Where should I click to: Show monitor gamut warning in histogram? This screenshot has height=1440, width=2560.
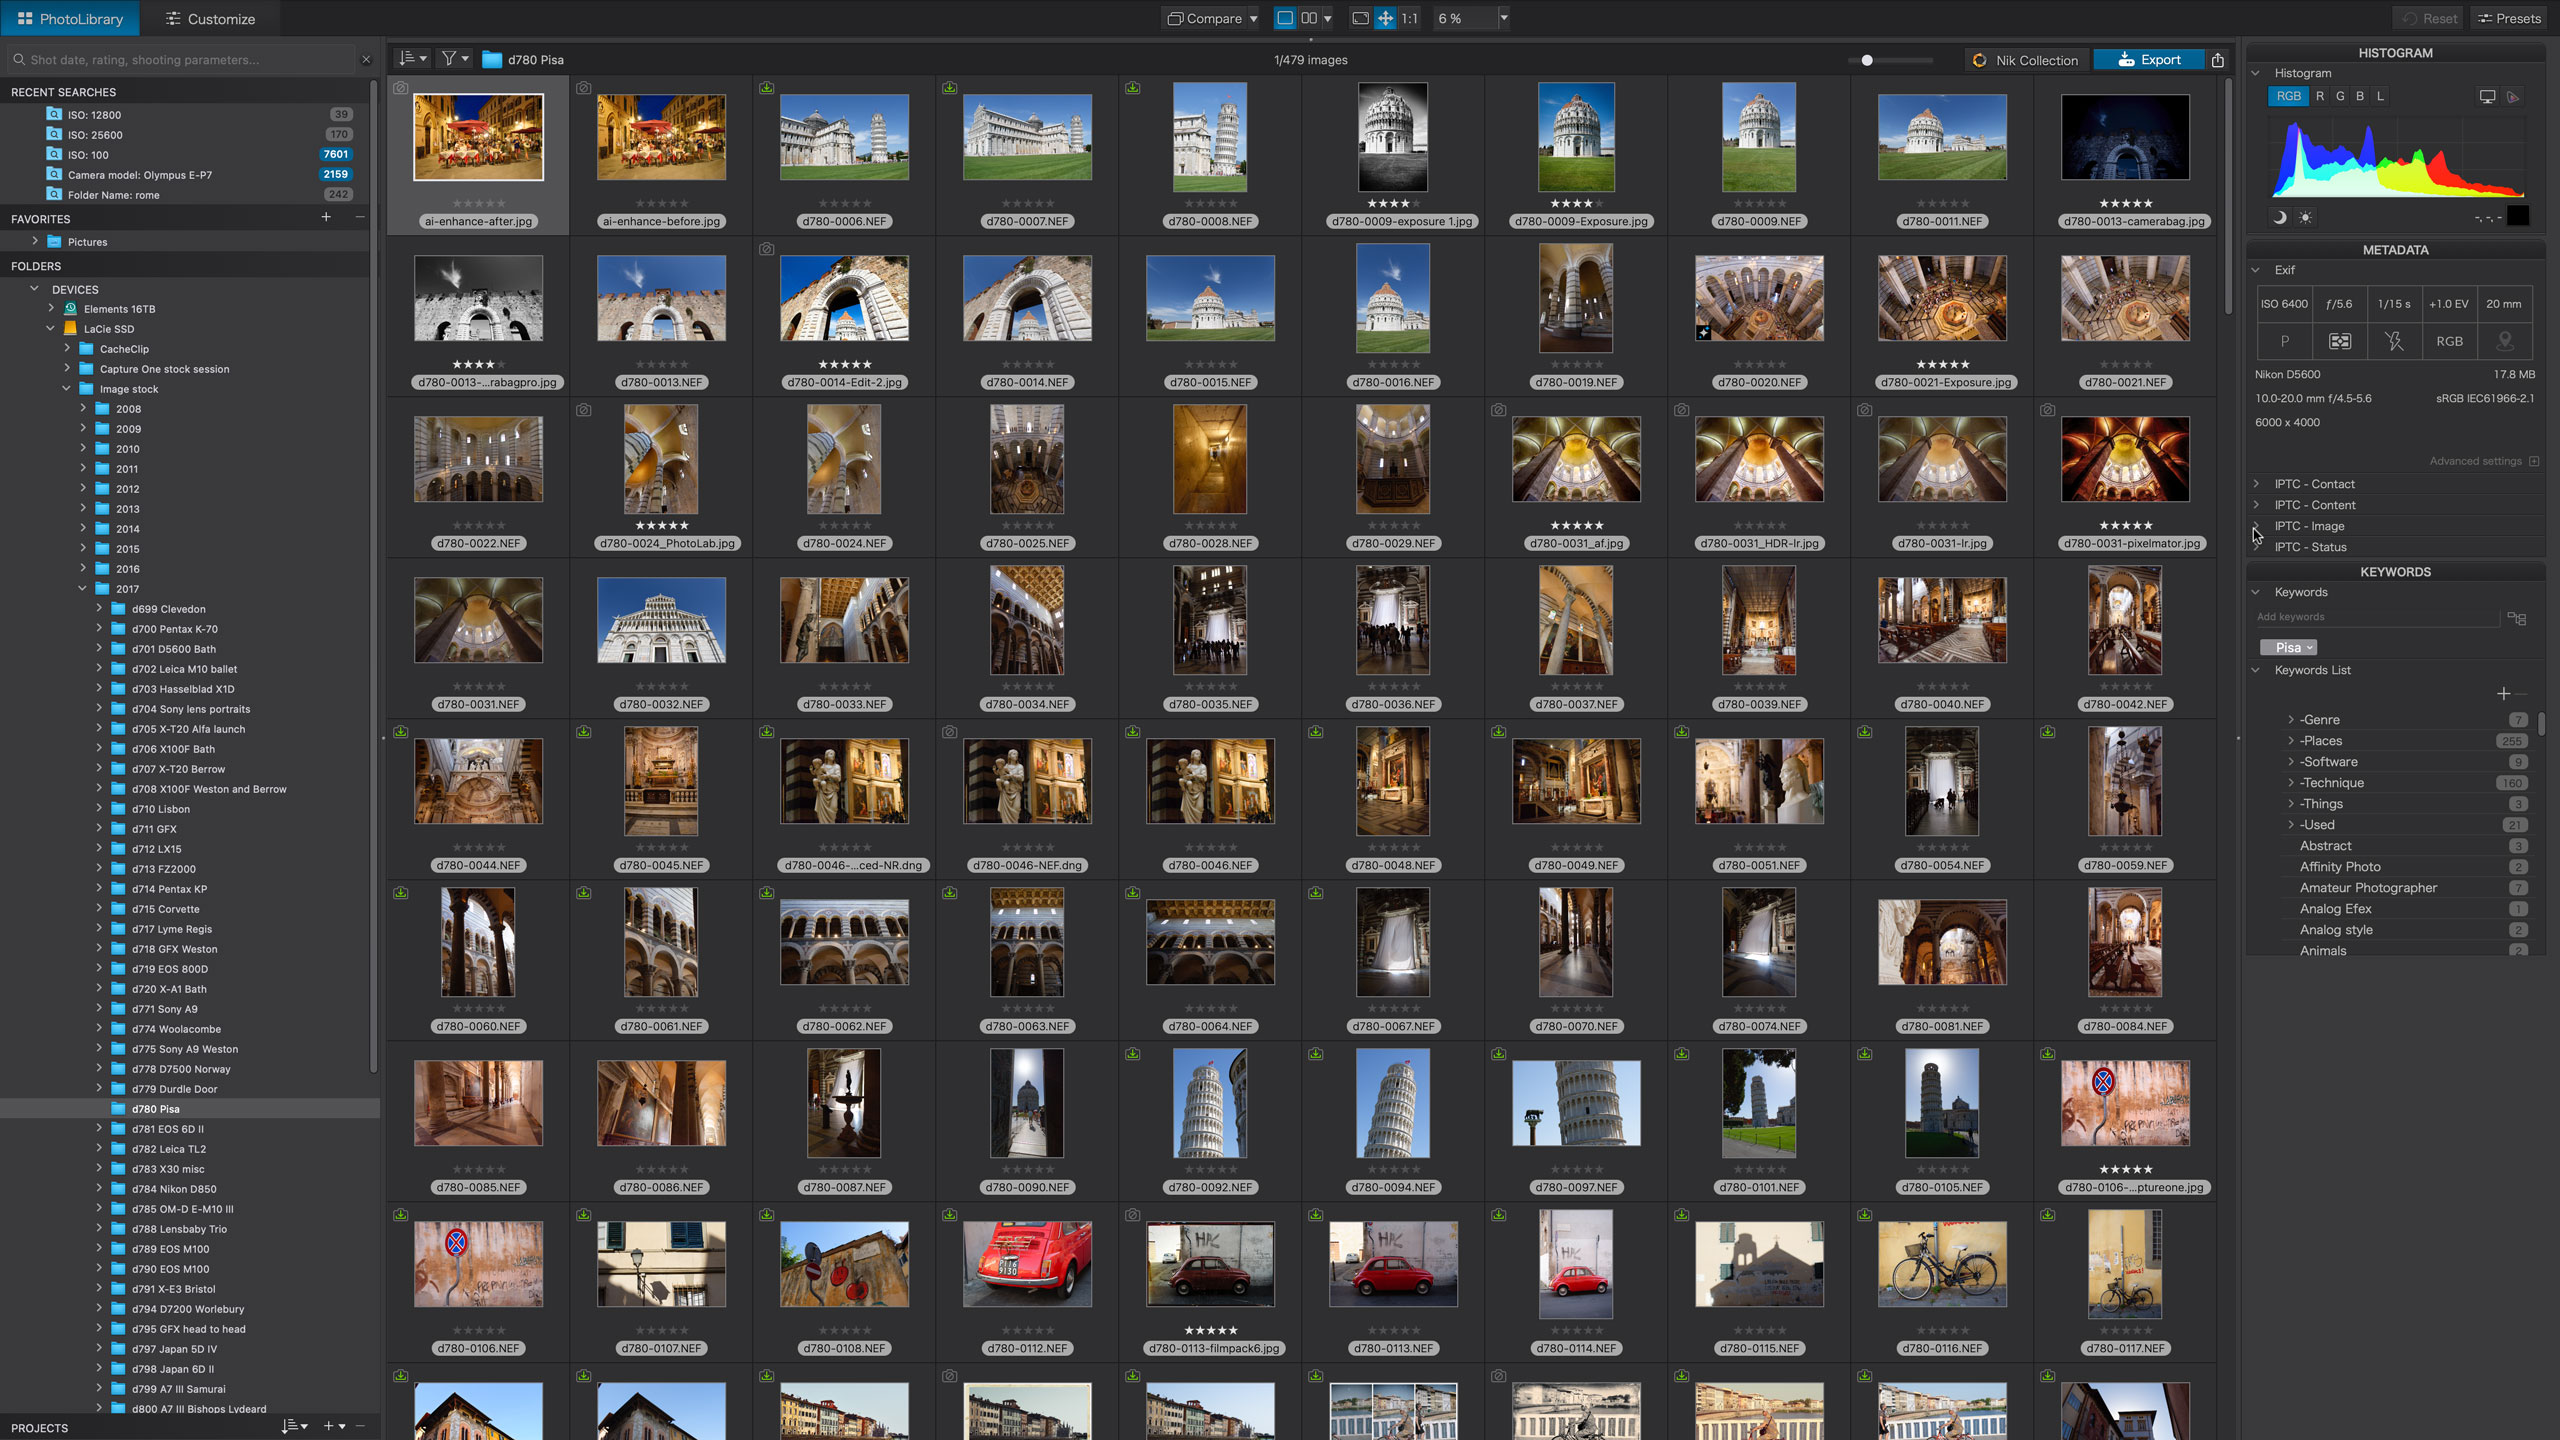2487,96
